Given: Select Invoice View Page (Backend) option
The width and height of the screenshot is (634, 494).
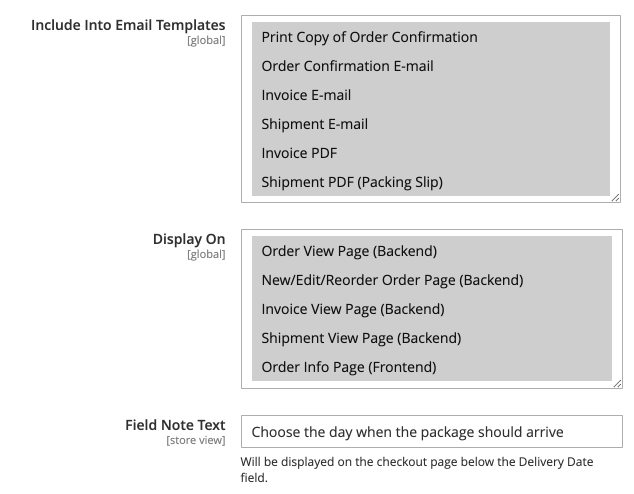Looking at the screenshot, I should 352,309.
